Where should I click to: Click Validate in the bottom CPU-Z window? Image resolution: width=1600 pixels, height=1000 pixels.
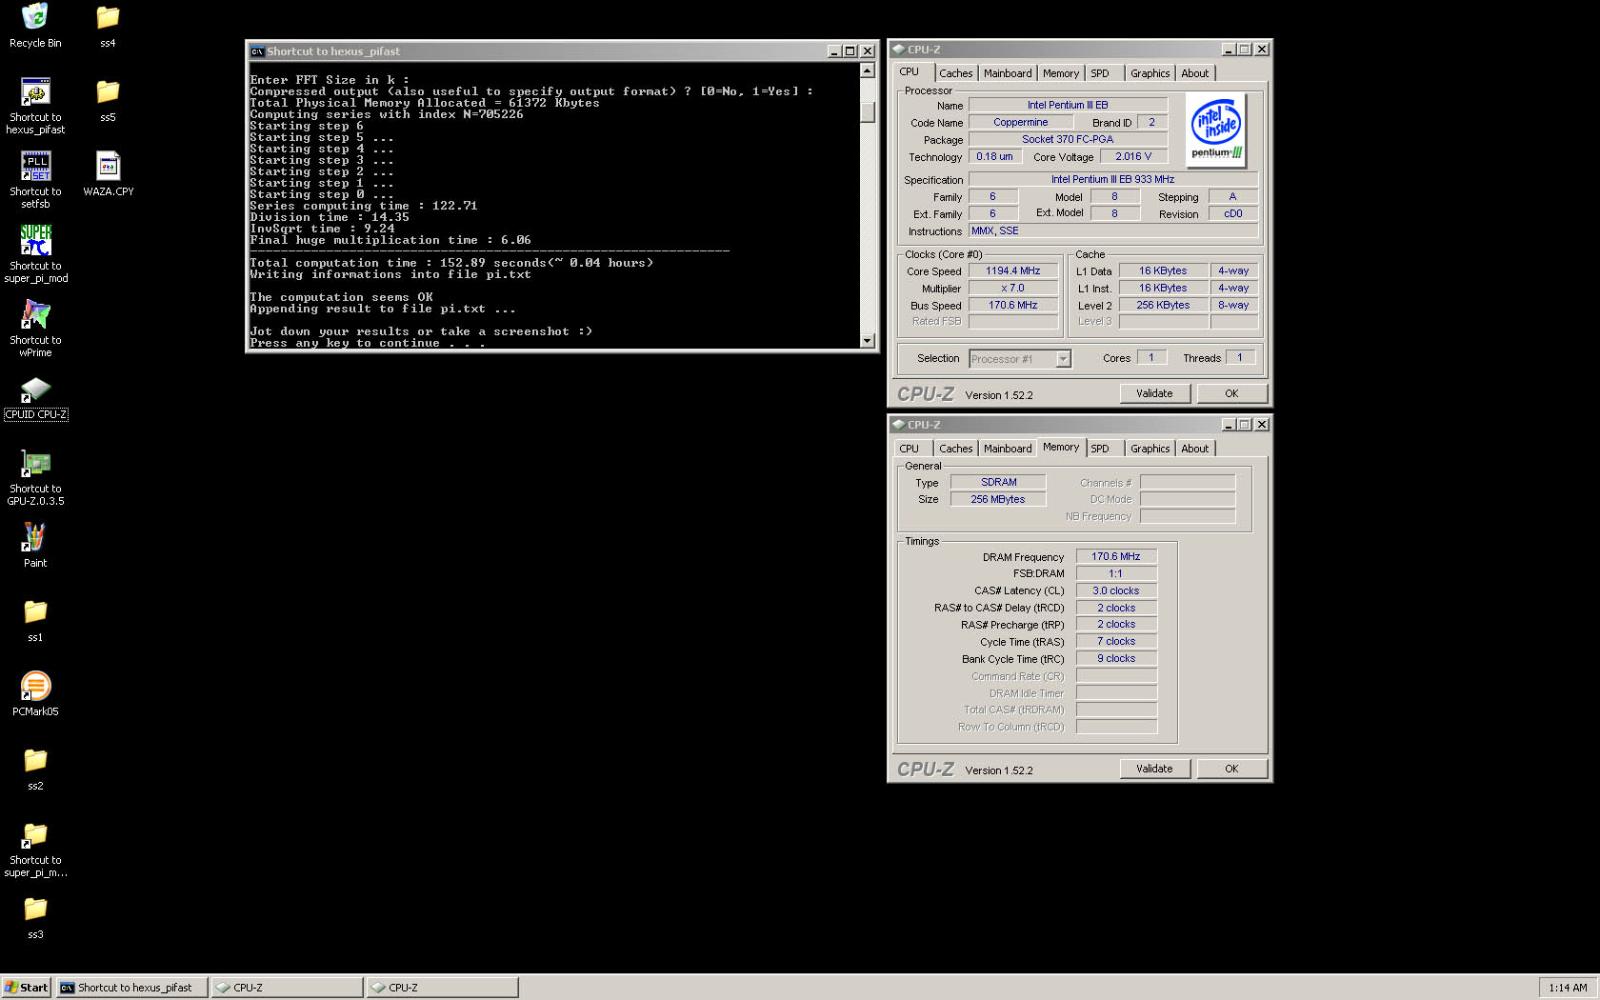coord(1154,769)
